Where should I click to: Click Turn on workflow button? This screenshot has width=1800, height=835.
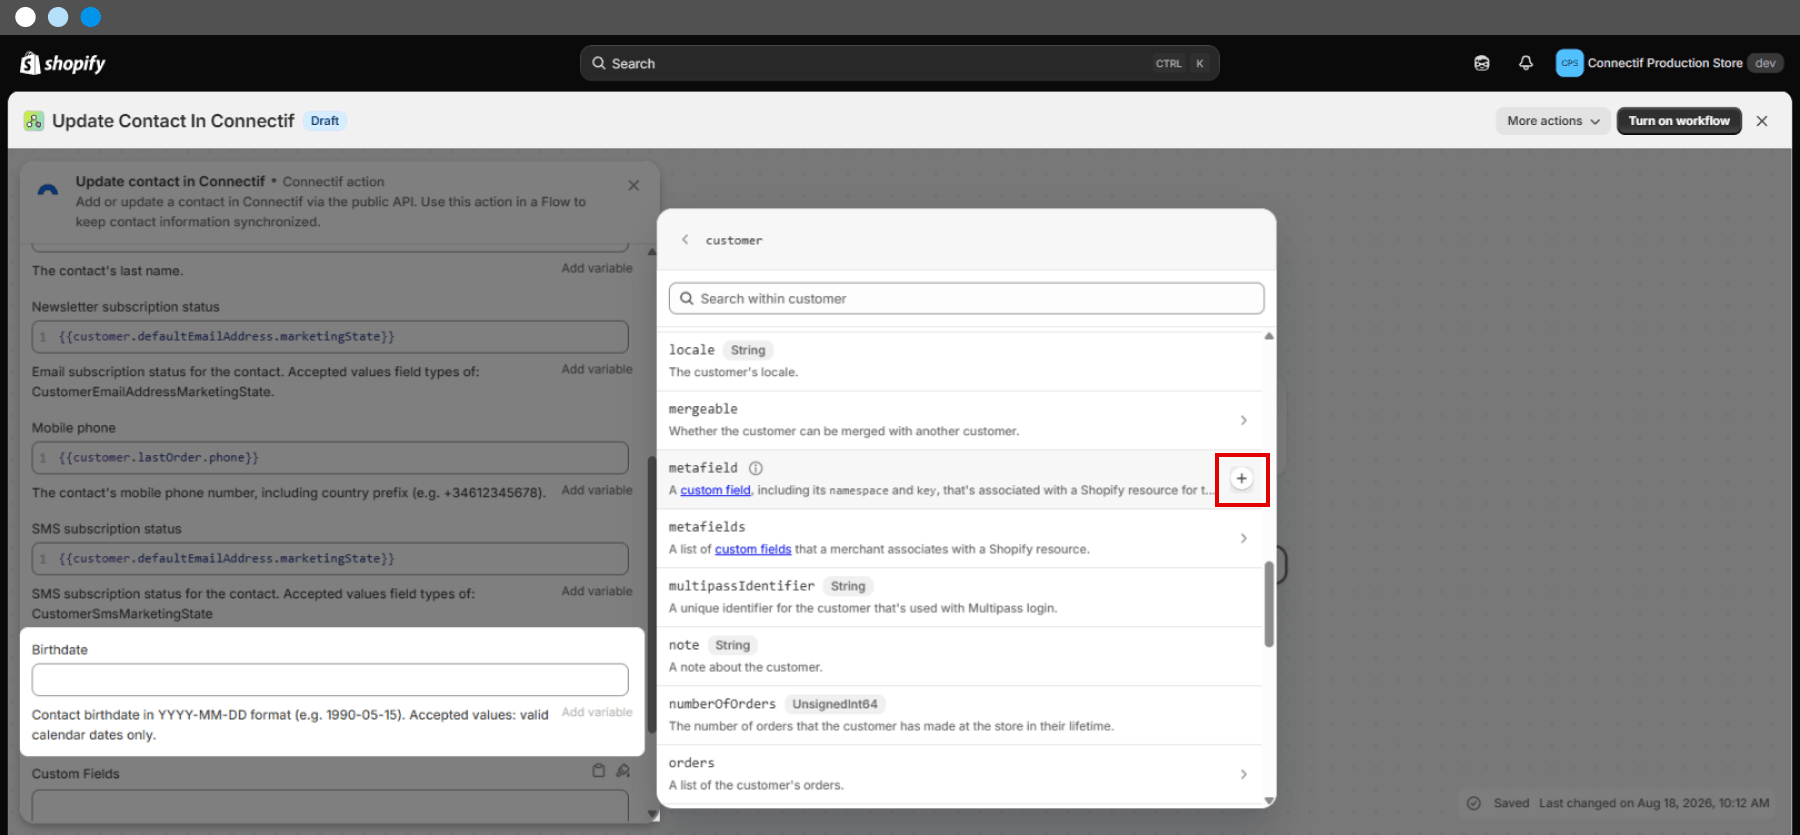point(1679,121)
